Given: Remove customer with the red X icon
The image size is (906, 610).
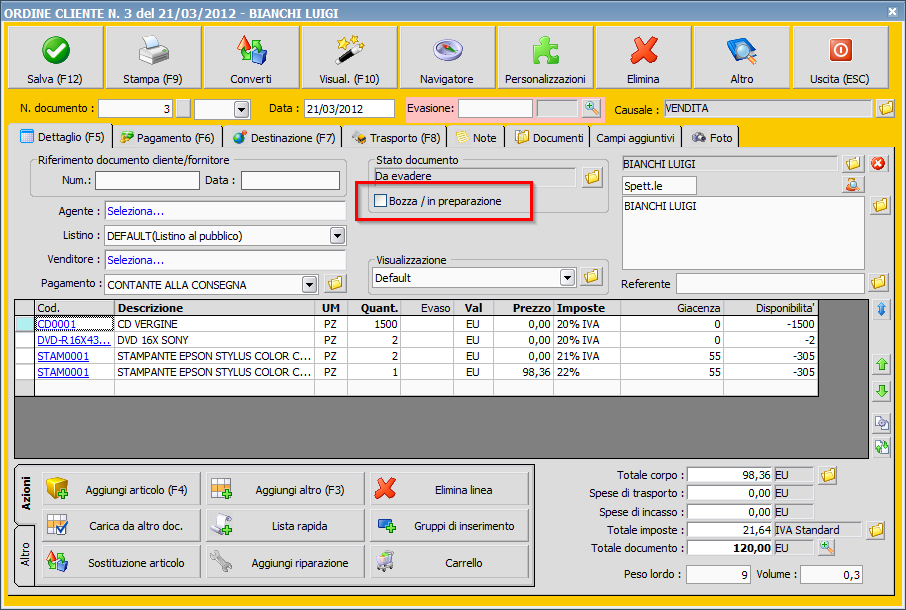Looking at the screenshot, I should click(878, 164).
